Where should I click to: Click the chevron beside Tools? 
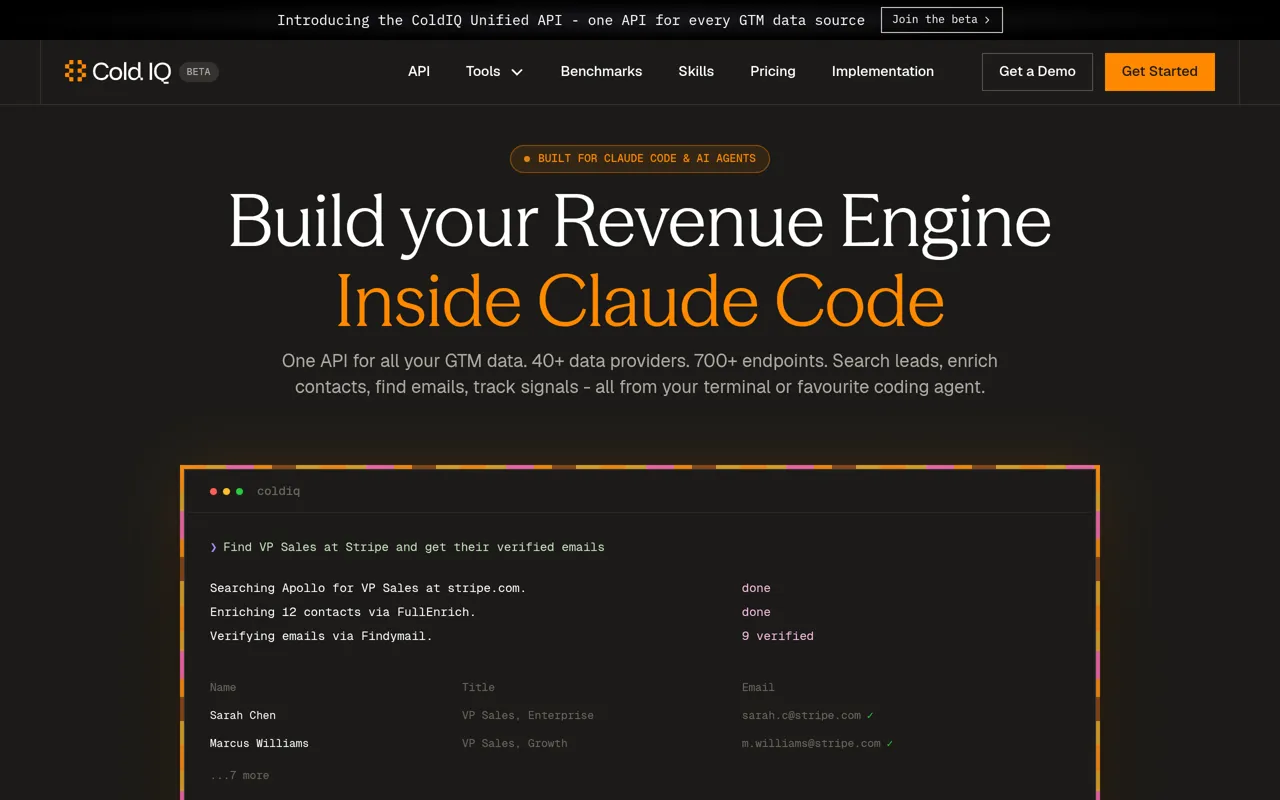pos(517,72)
